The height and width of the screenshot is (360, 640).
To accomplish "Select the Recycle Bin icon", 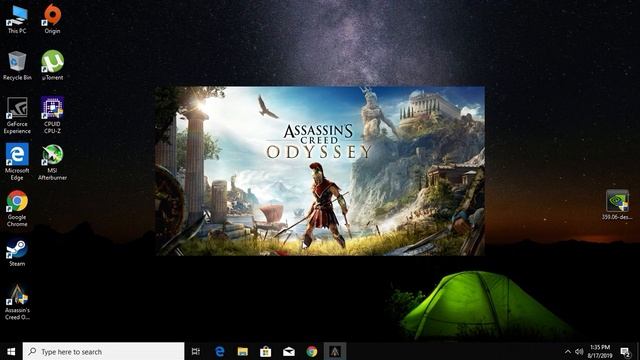I will click(x=17, y=66).
